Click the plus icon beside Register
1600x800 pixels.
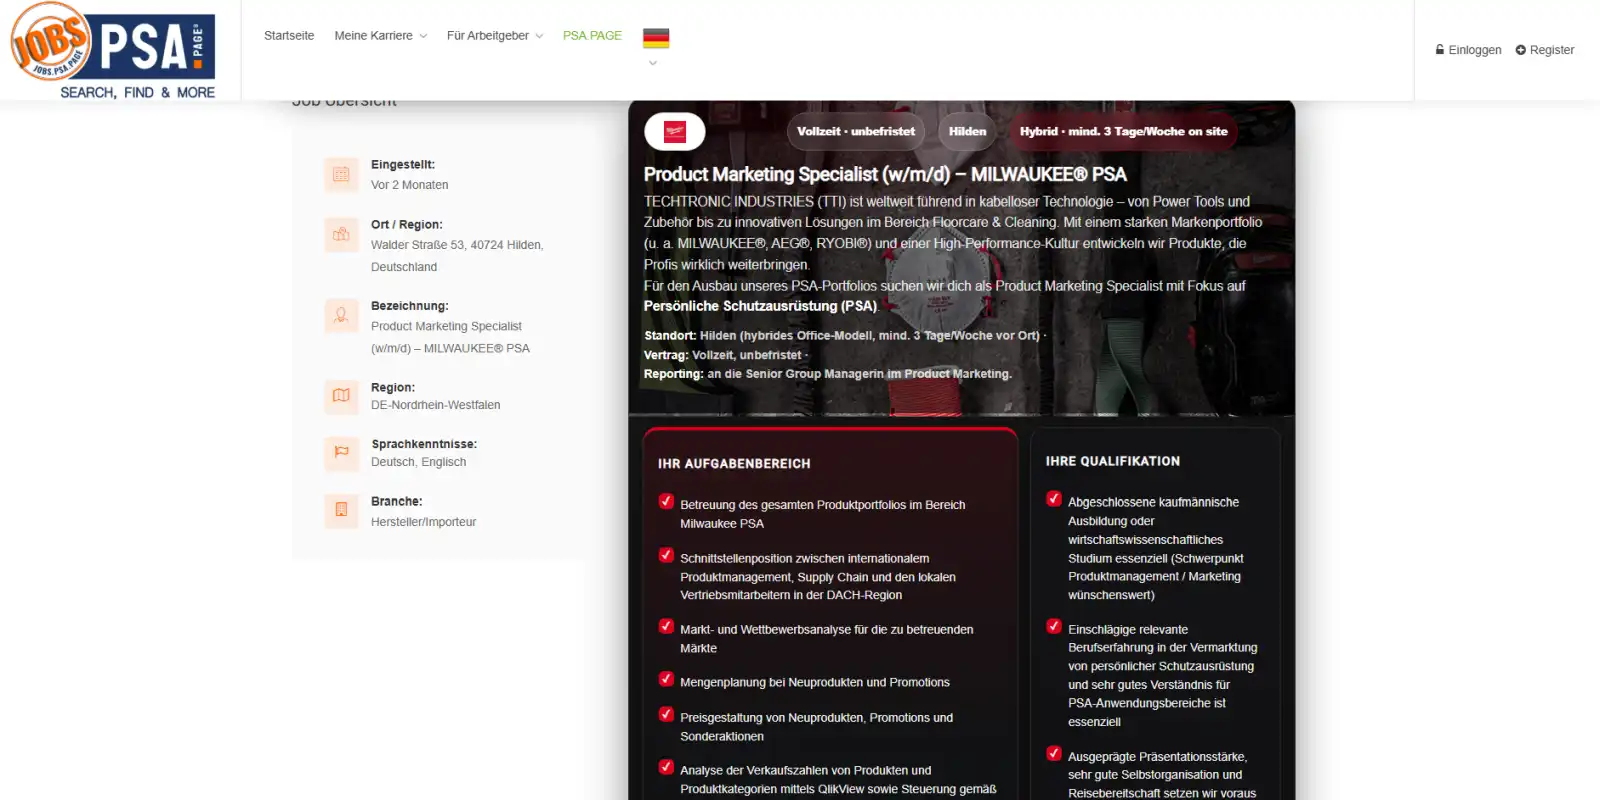point(1521,50)
